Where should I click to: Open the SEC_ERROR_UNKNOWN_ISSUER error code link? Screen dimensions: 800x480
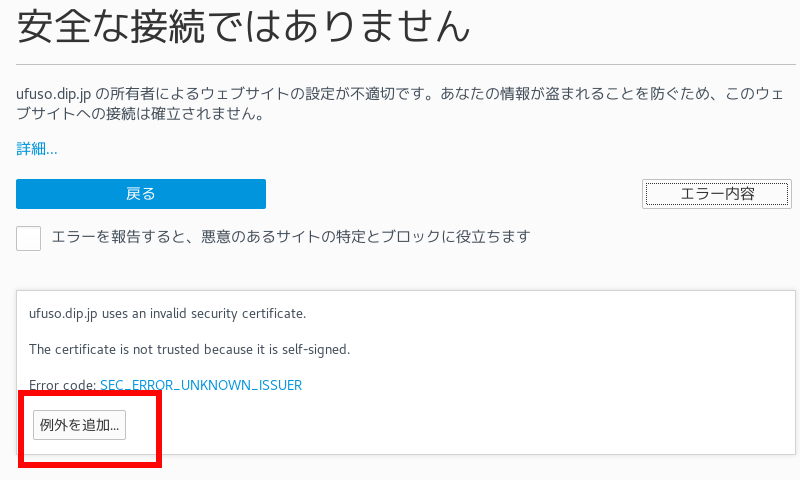201,385
